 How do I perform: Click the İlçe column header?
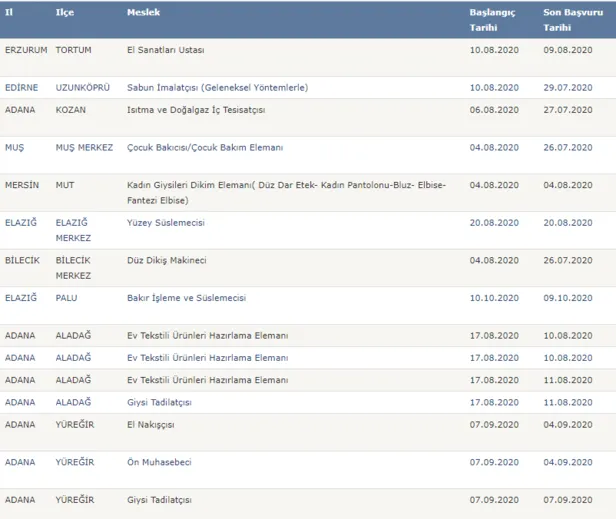coord(65,13)
